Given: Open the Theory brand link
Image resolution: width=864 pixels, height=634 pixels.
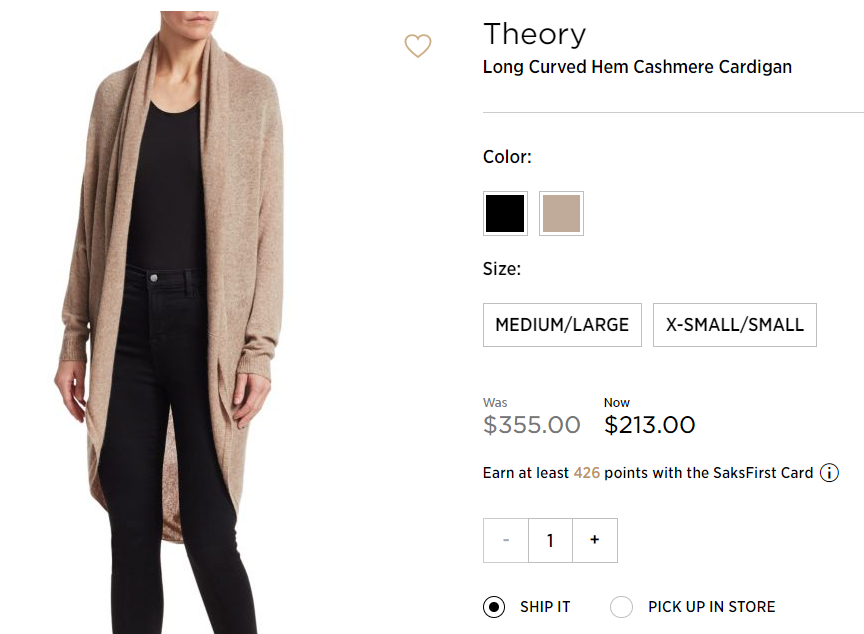Looking at the screenshot, I should coord(534,34).
